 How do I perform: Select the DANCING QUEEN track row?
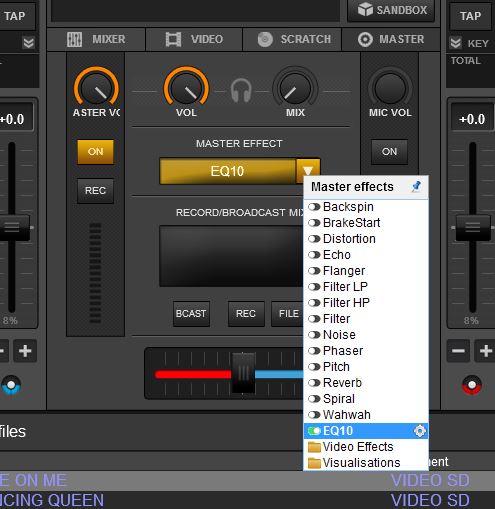click(x=247, y=500)
